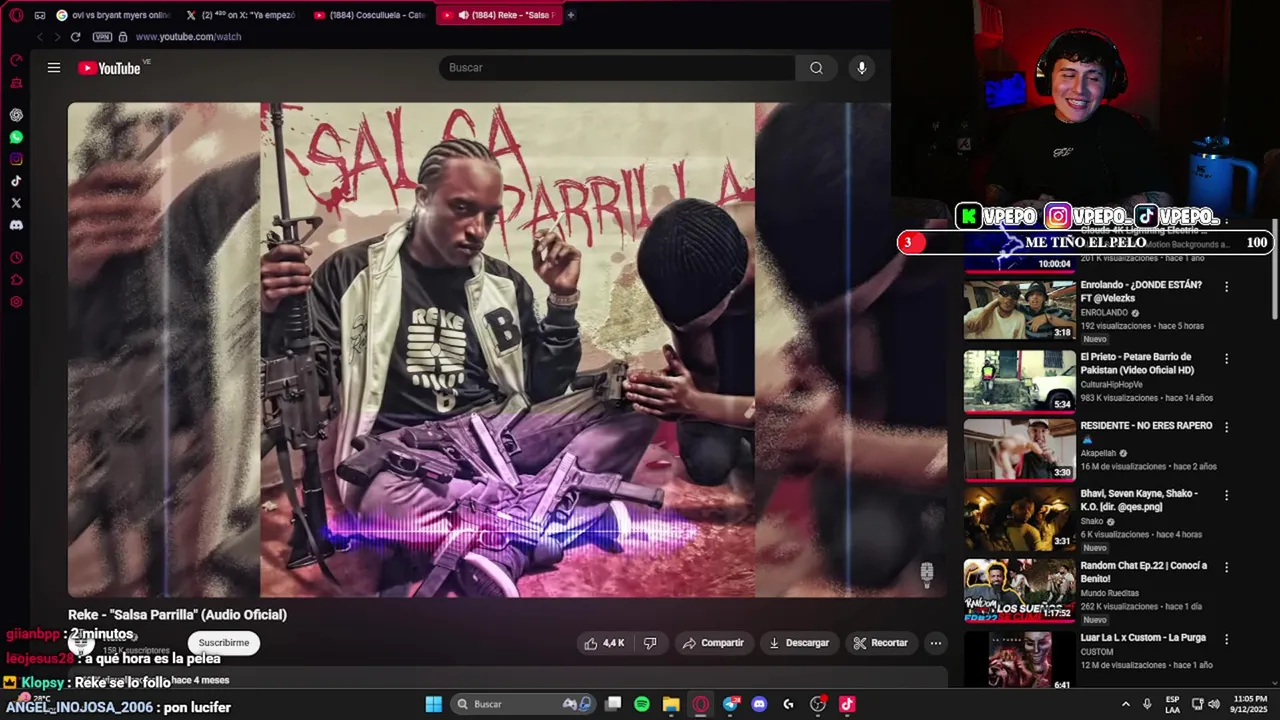Open Discord in the Opera sidebar

click(16, 225)
